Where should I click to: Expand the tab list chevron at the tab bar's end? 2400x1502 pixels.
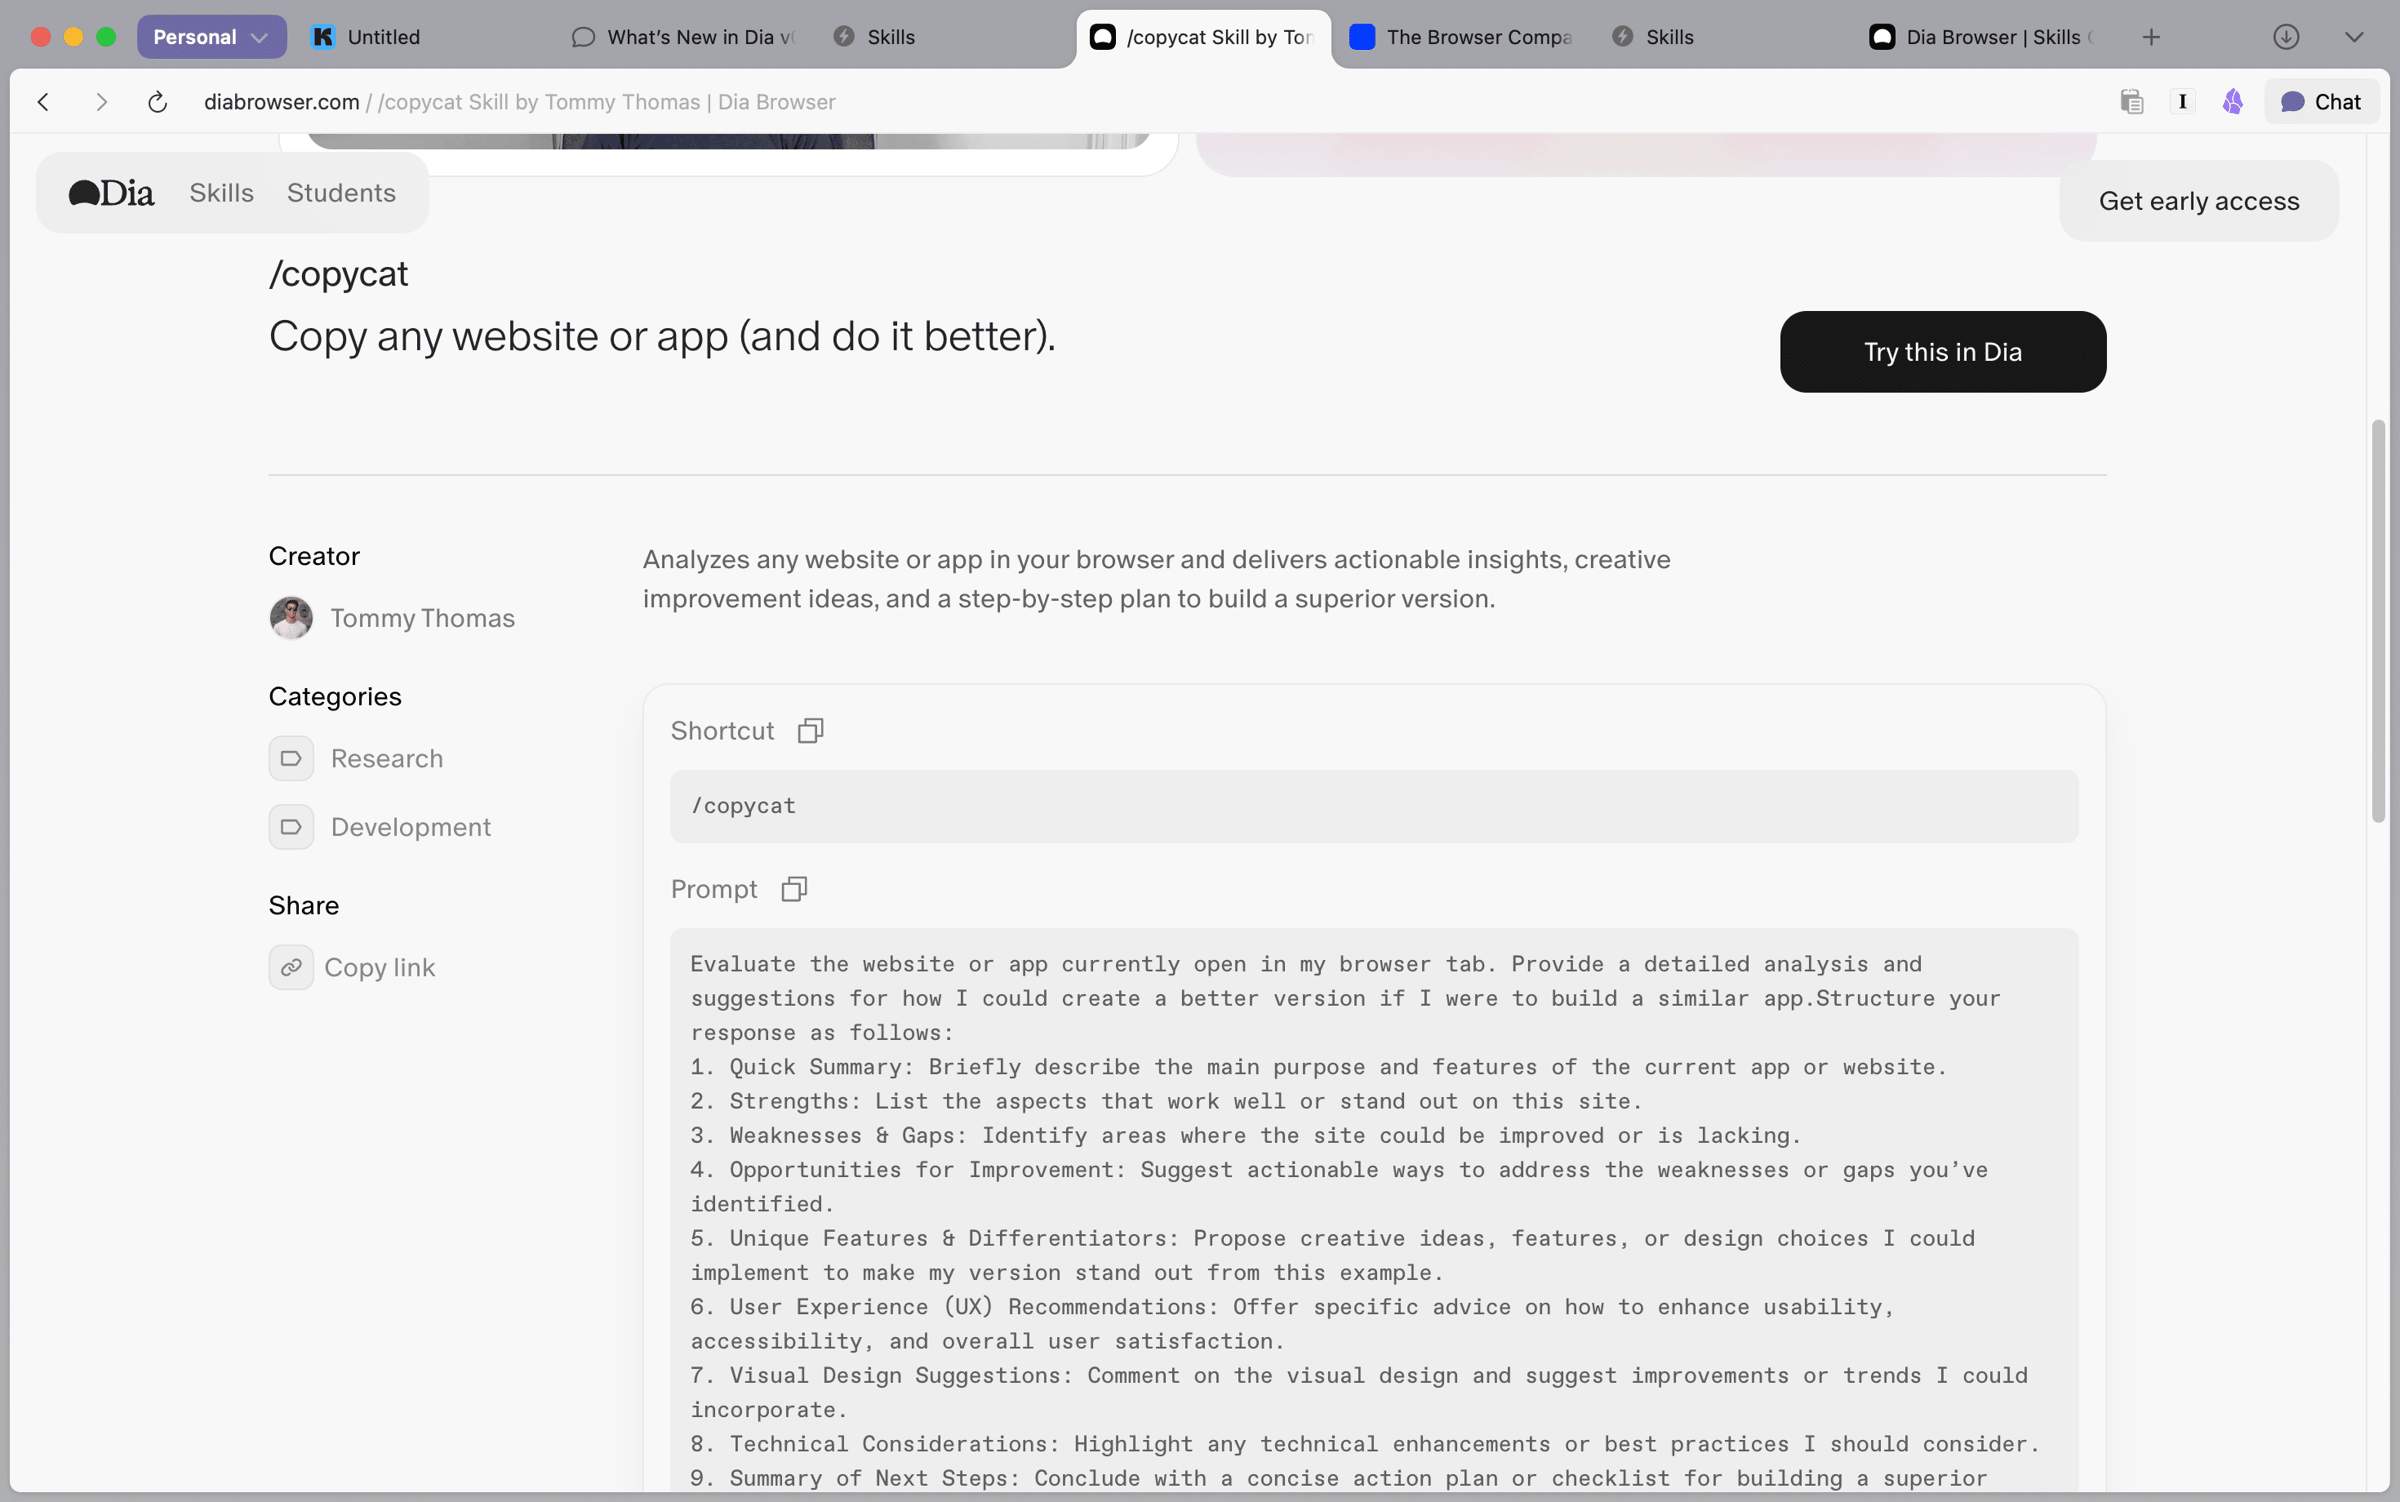2353,37
